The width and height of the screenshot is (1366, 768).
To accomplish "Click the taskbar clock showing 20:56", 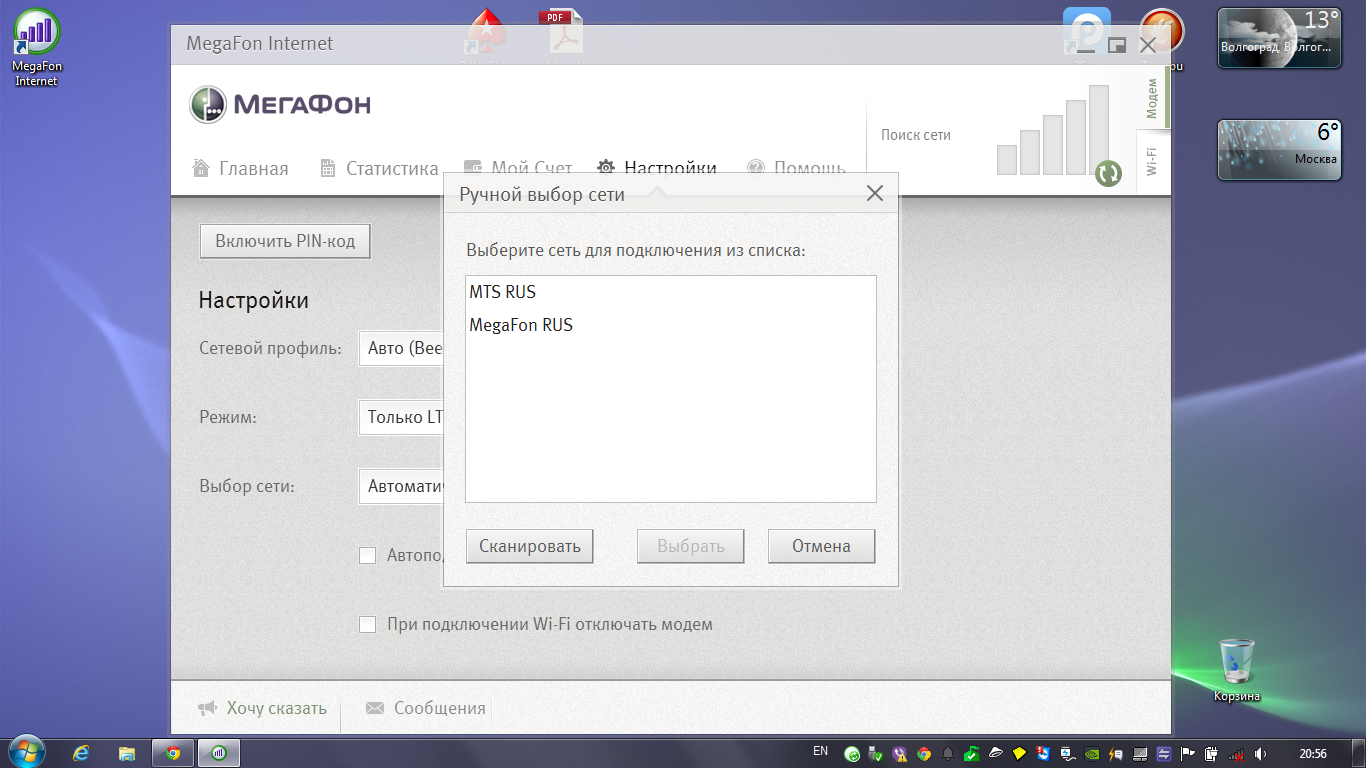I will (1313, 754).
